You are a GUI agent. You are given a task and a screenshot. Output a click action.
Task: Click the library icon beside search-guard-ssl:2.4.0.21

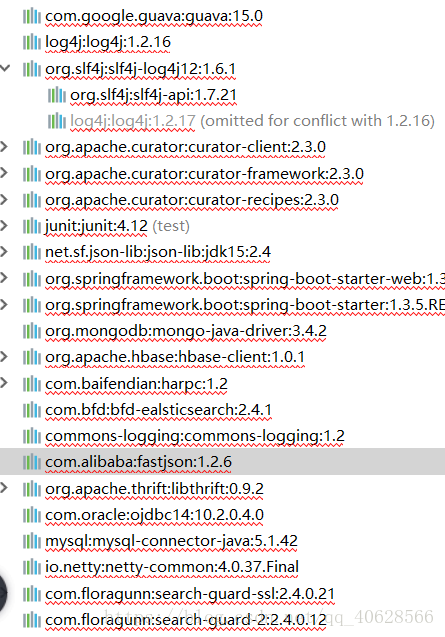pos(32,594)
